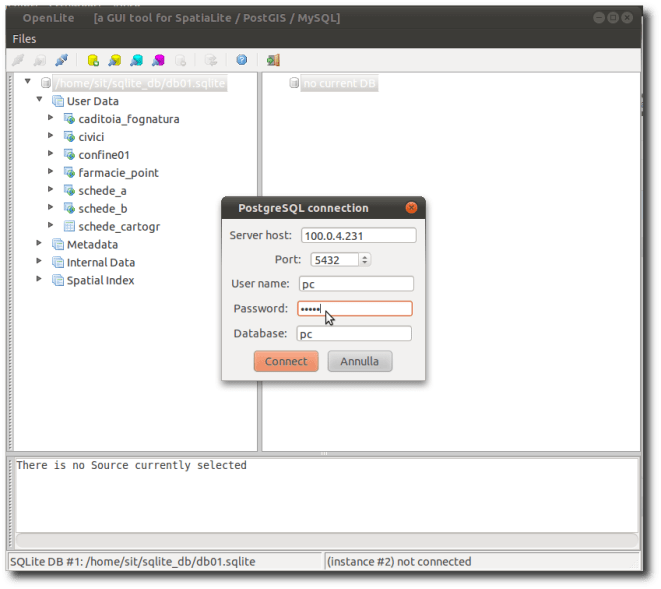Expand the civici table node
The width and height of the screenshot is (661, 589).
click(51, 135)
